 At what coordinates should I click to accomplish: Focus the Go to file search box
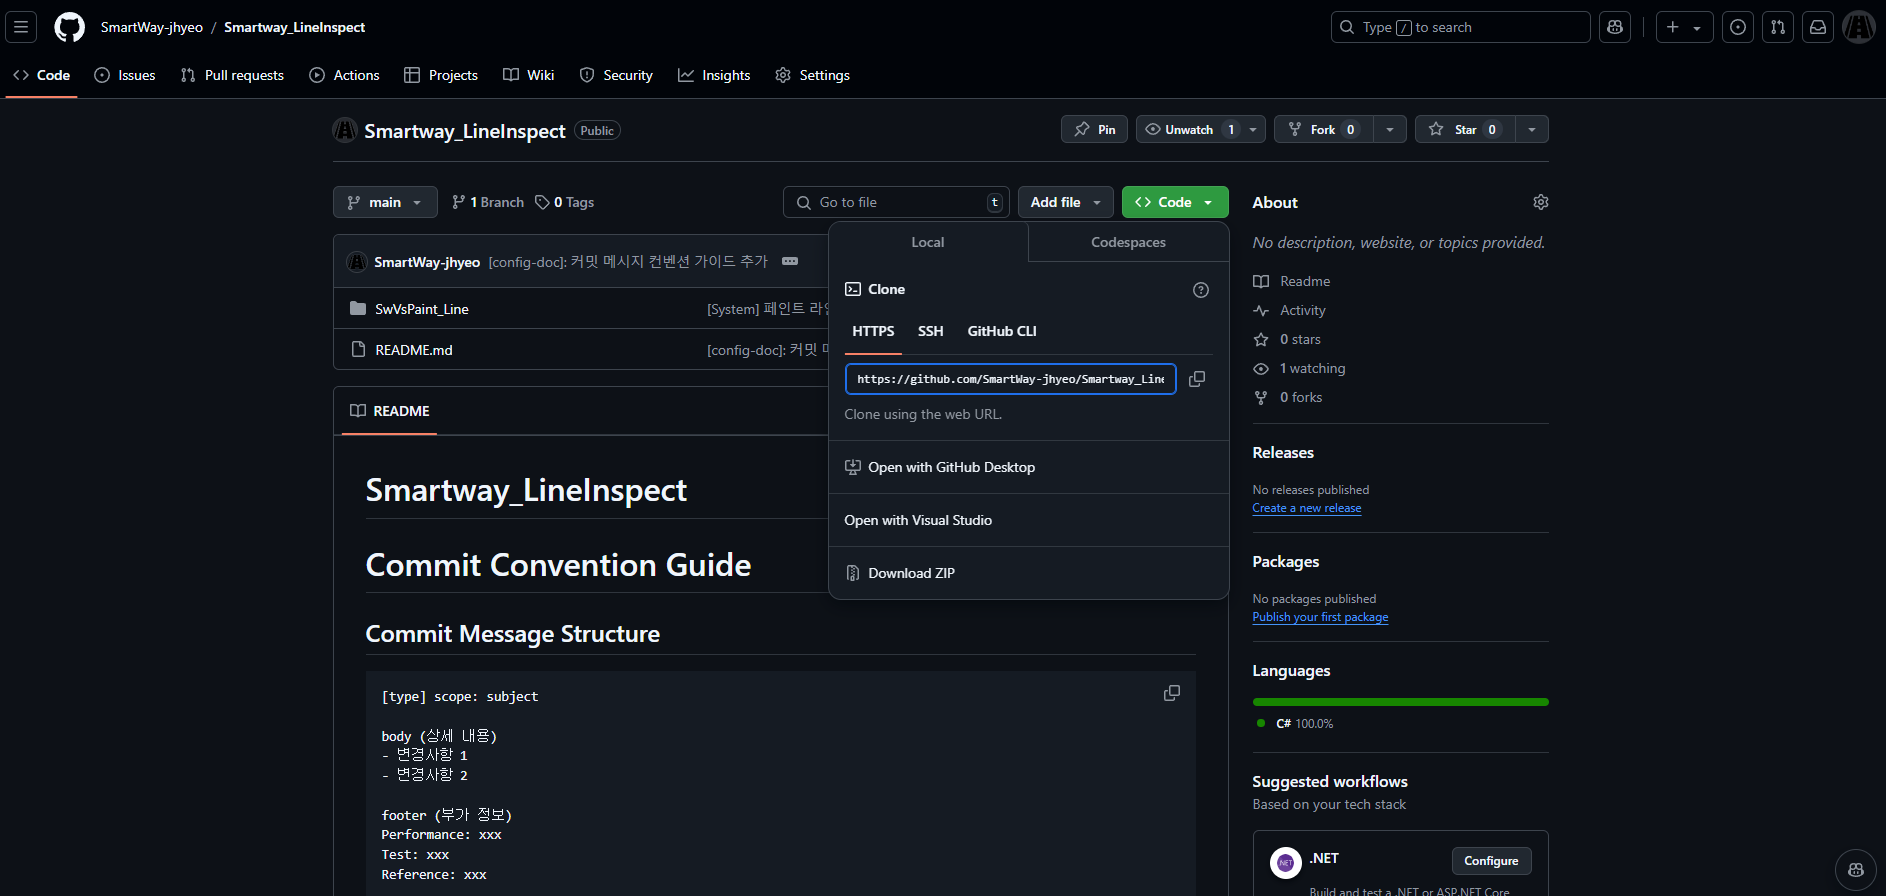click(896, 202)
